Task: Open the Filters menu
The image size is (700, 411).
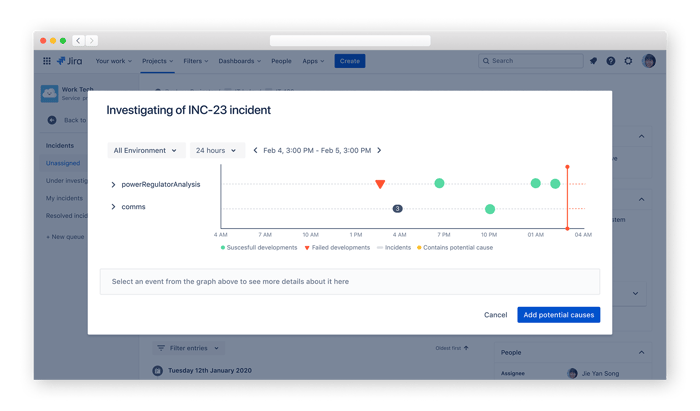Action: [196, 61]
